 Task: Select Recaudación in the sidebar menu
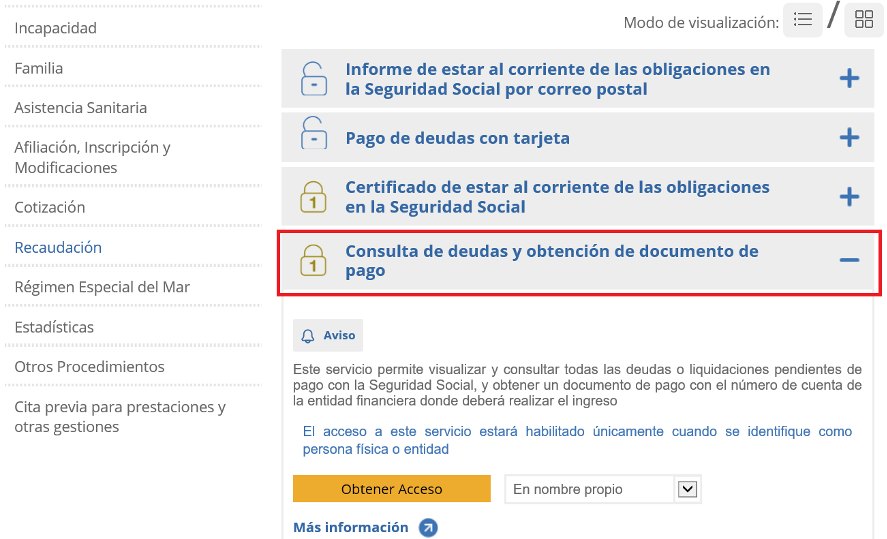pyautogui.click(x=58, y=247)
